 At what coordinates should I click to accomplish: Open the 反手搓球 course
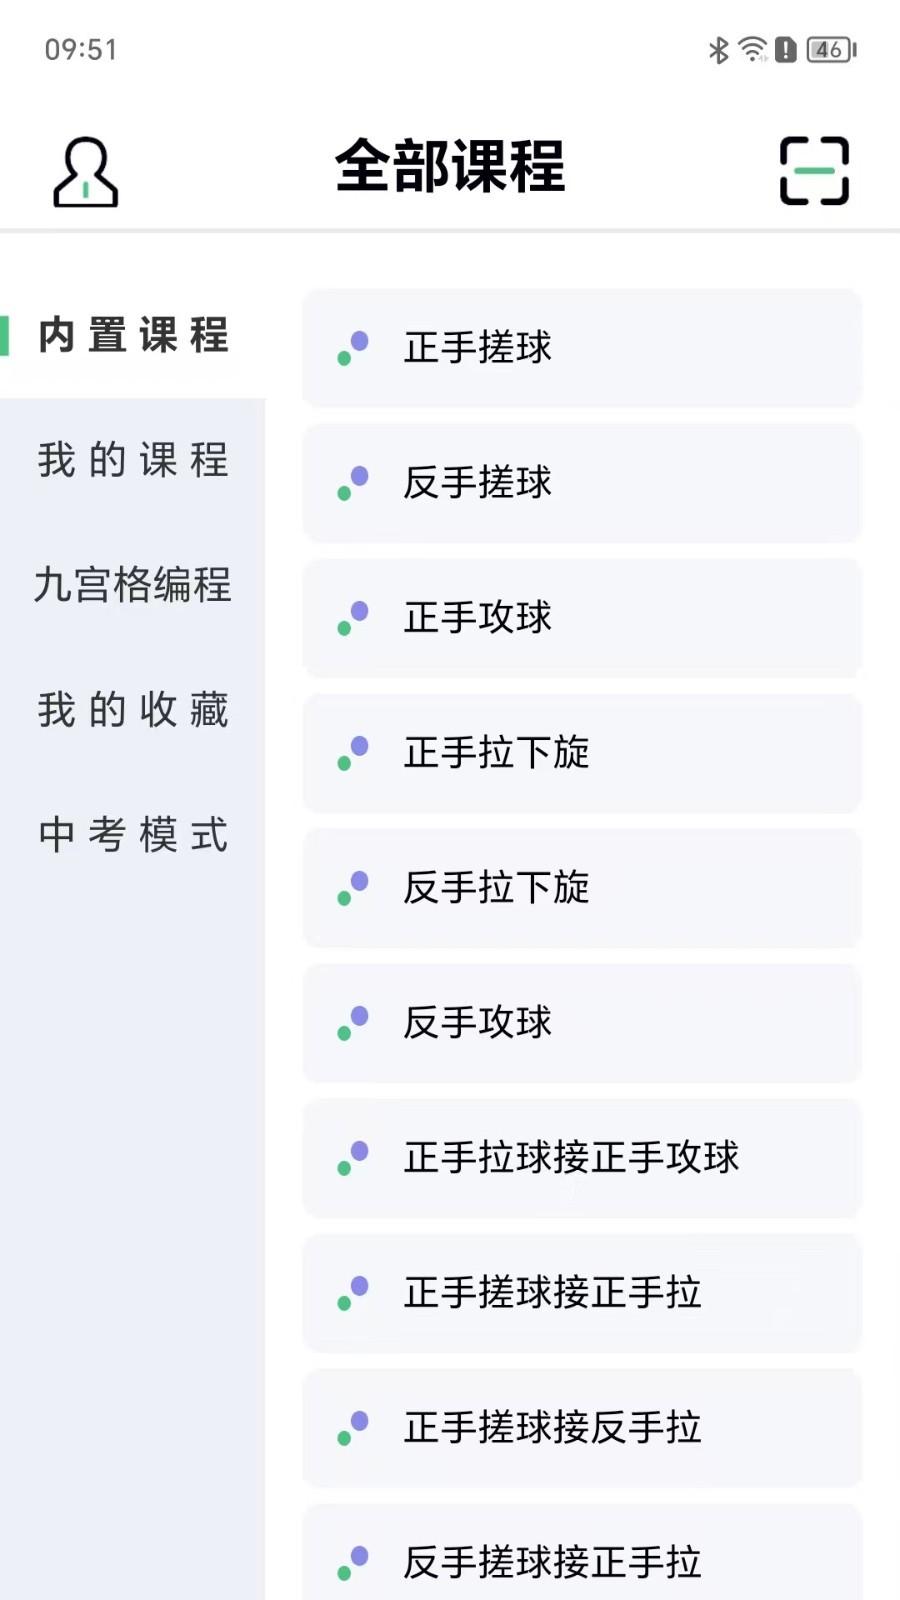pyautogui.click(x=581, y=483)
